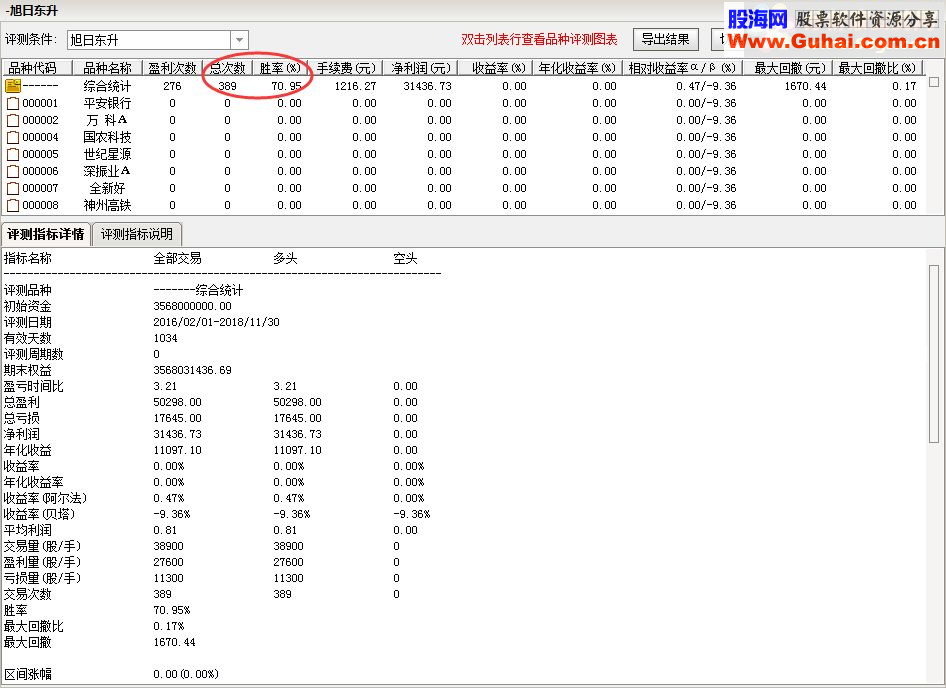Click the 000001 平安银行 row icon
Image resolution: width=946 pixels, height=688 pixels.
[x=13, y=103]
